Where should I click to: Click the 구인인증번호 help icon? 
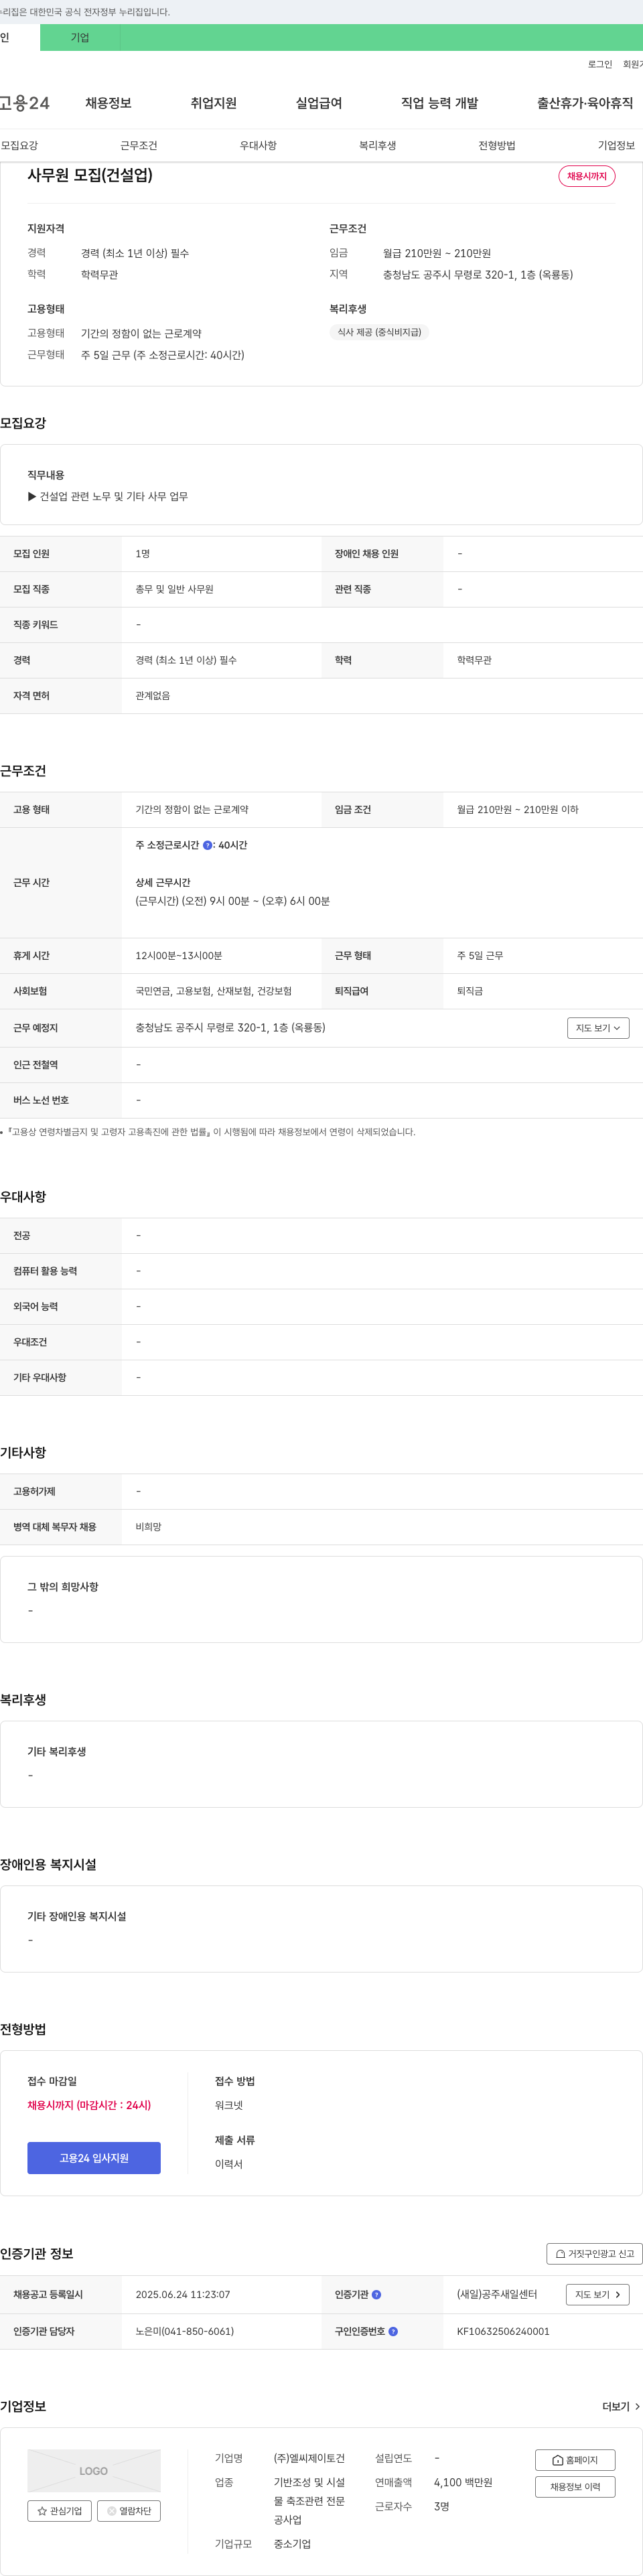coord(393,2332)
